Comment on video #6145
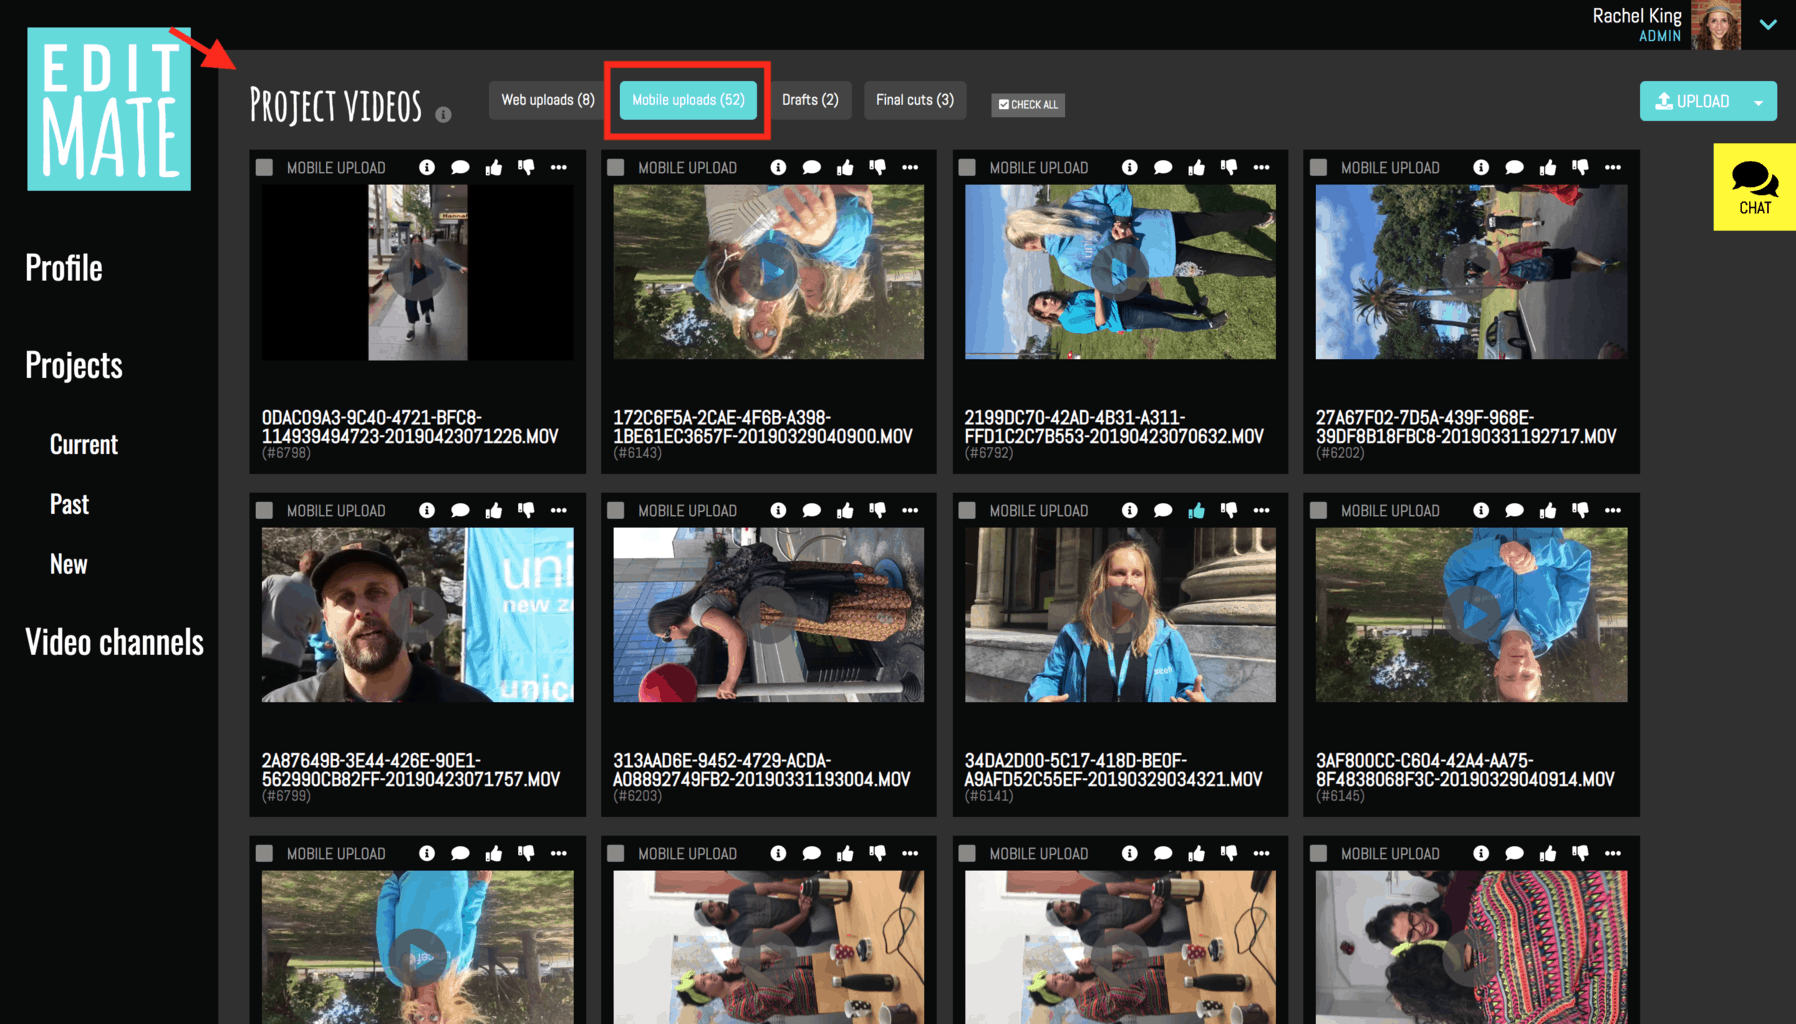 pos(1515,510)
